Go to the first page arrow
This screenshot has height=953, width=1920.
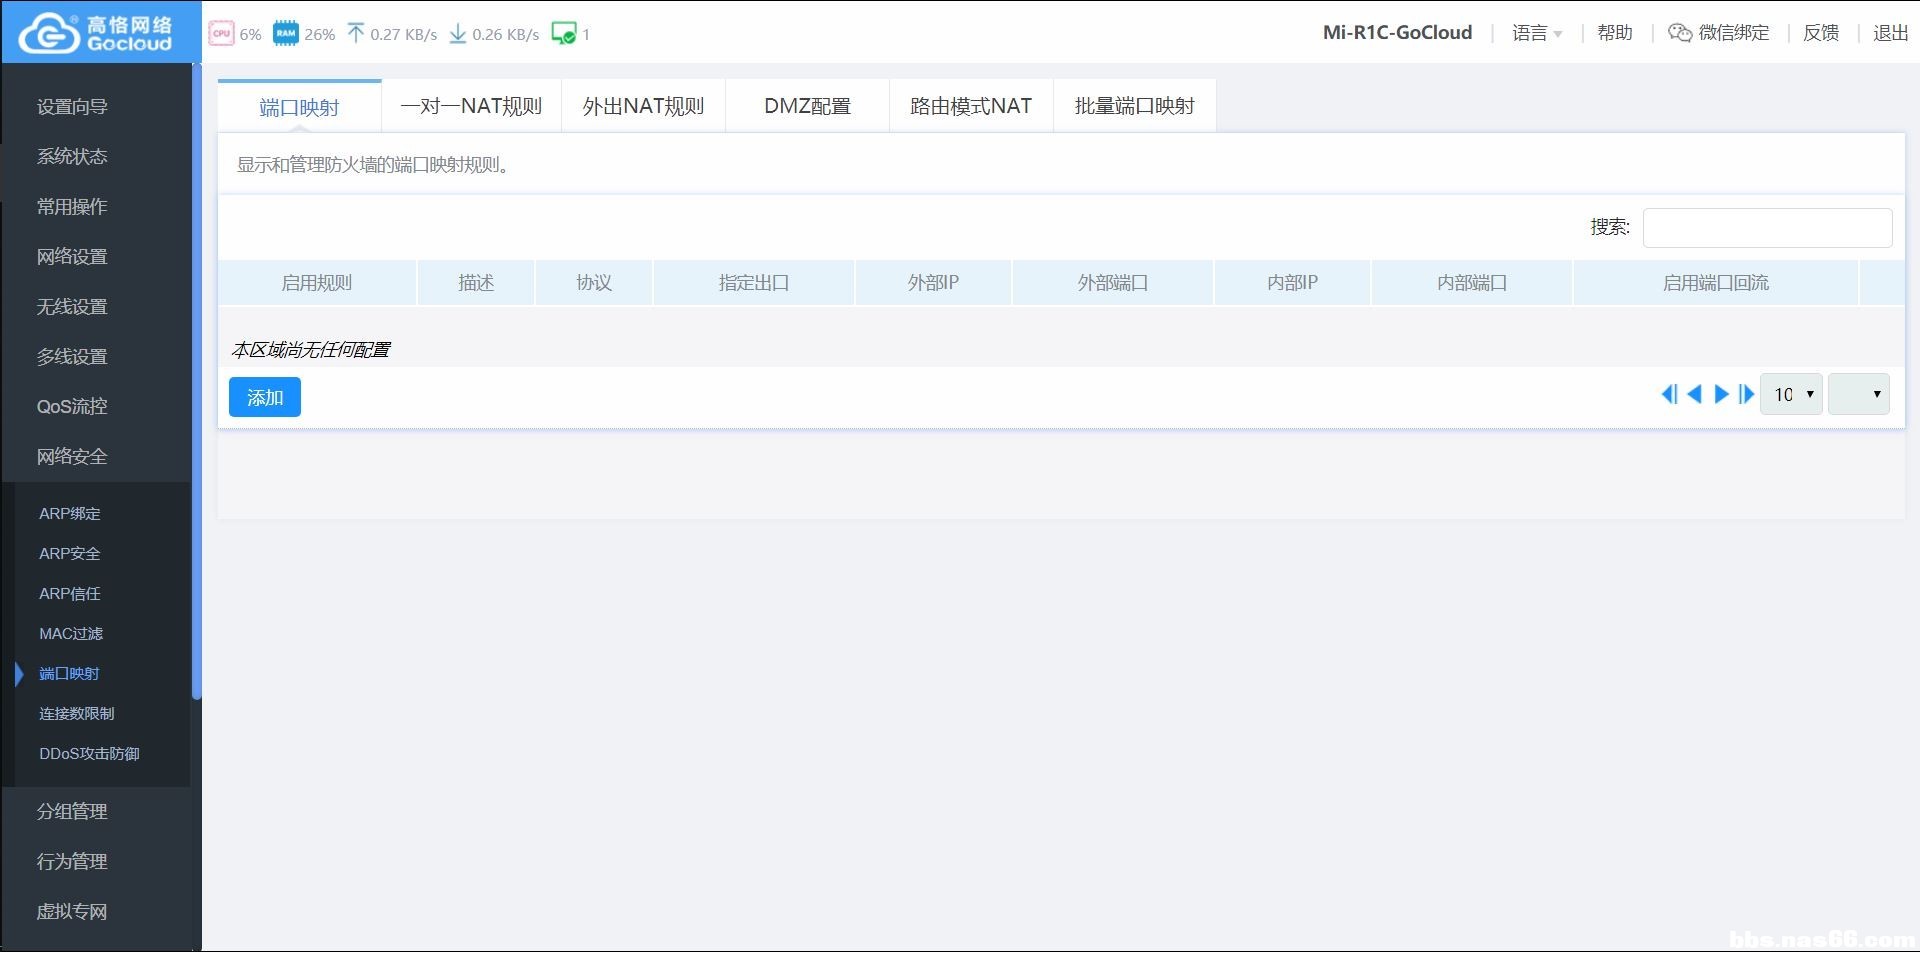(x=1668, y=394)
